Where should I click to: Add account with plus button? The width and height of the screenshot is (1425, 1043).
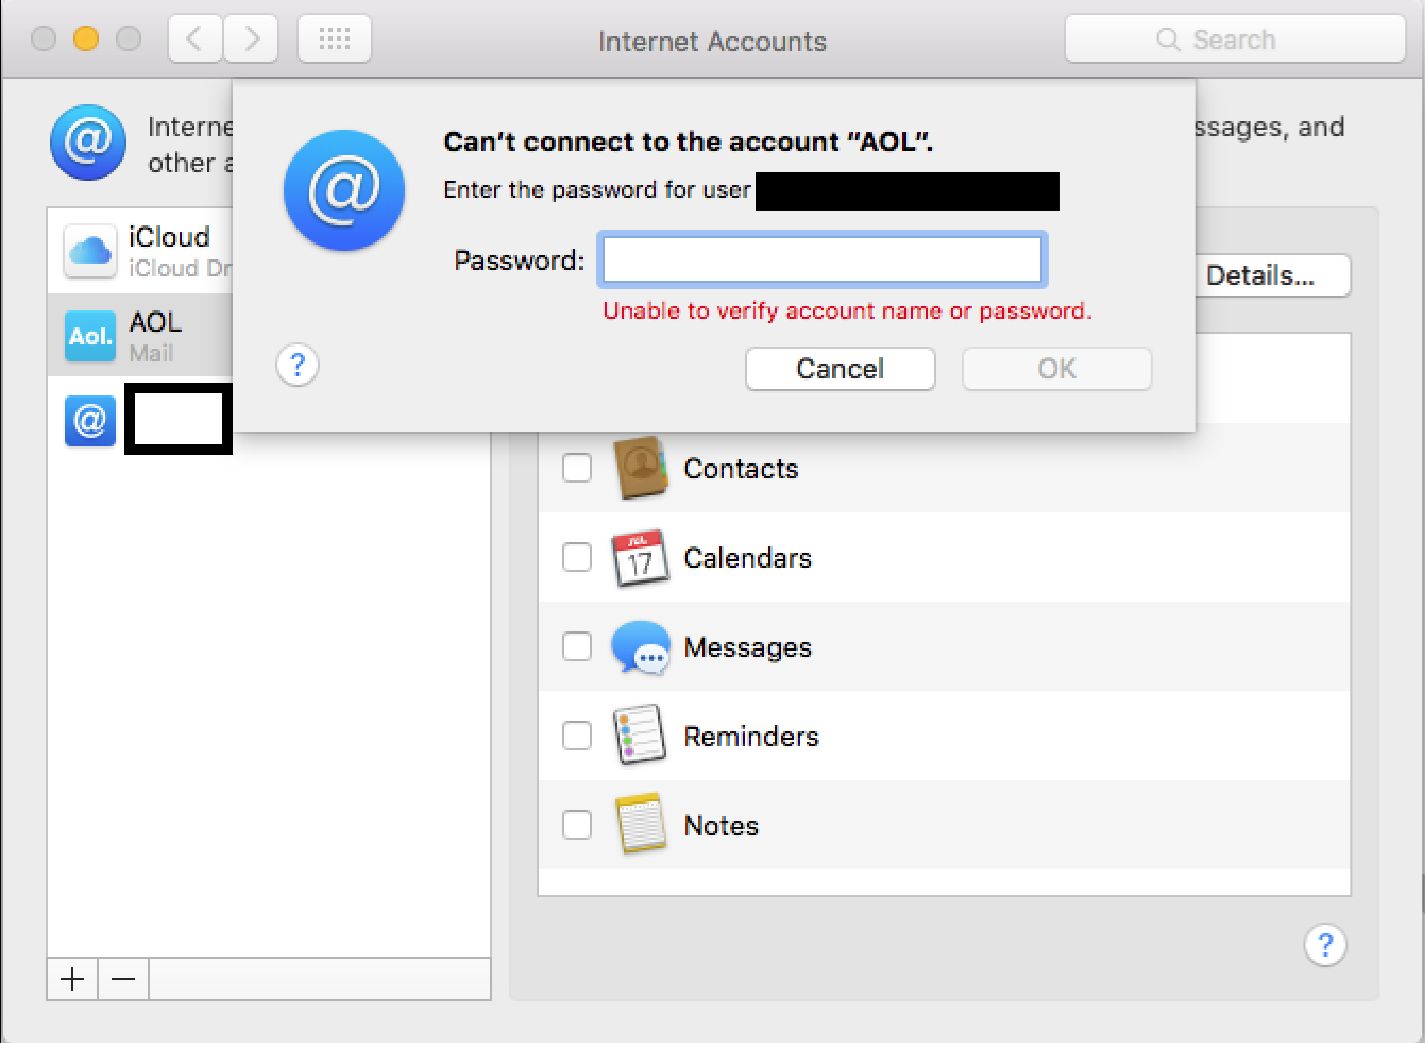73,979
